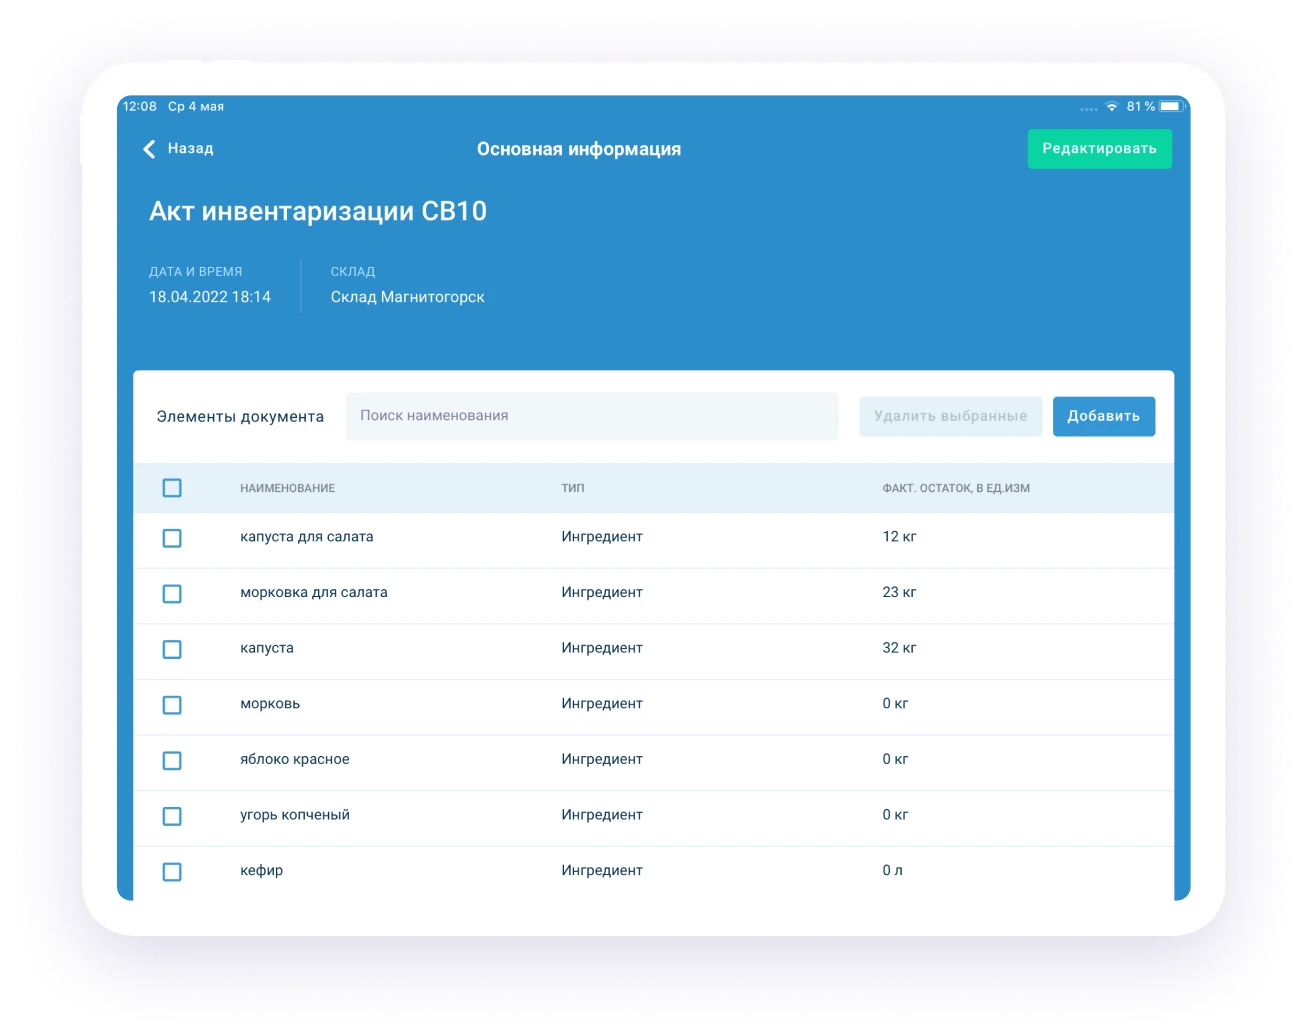
Task: Select the «Склад Магнитогорск» warehouse value
Action: [x=408, y=296]
